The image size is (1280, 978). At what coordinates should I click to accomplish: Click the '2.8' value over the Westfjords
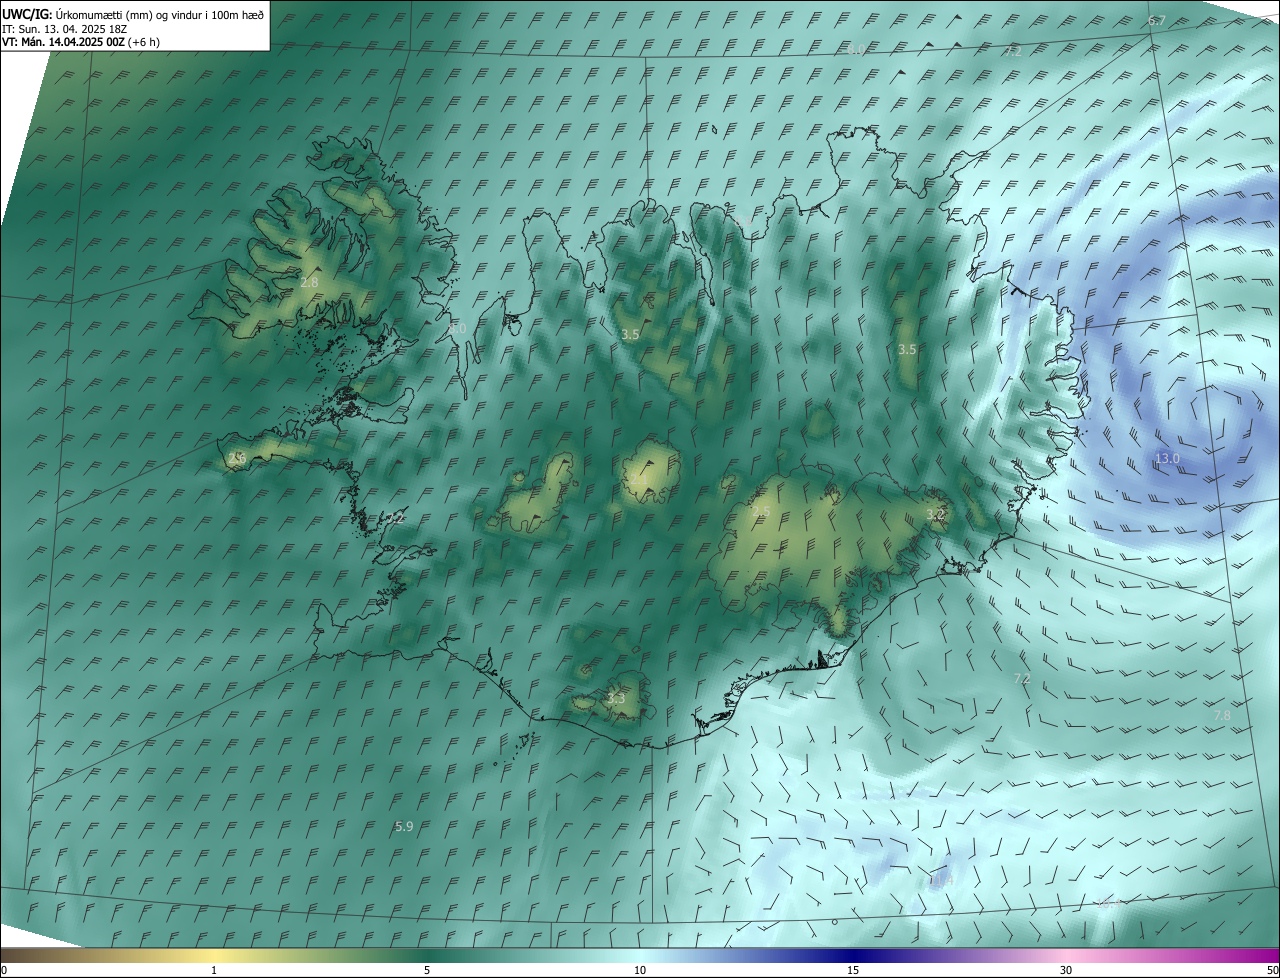309,283
